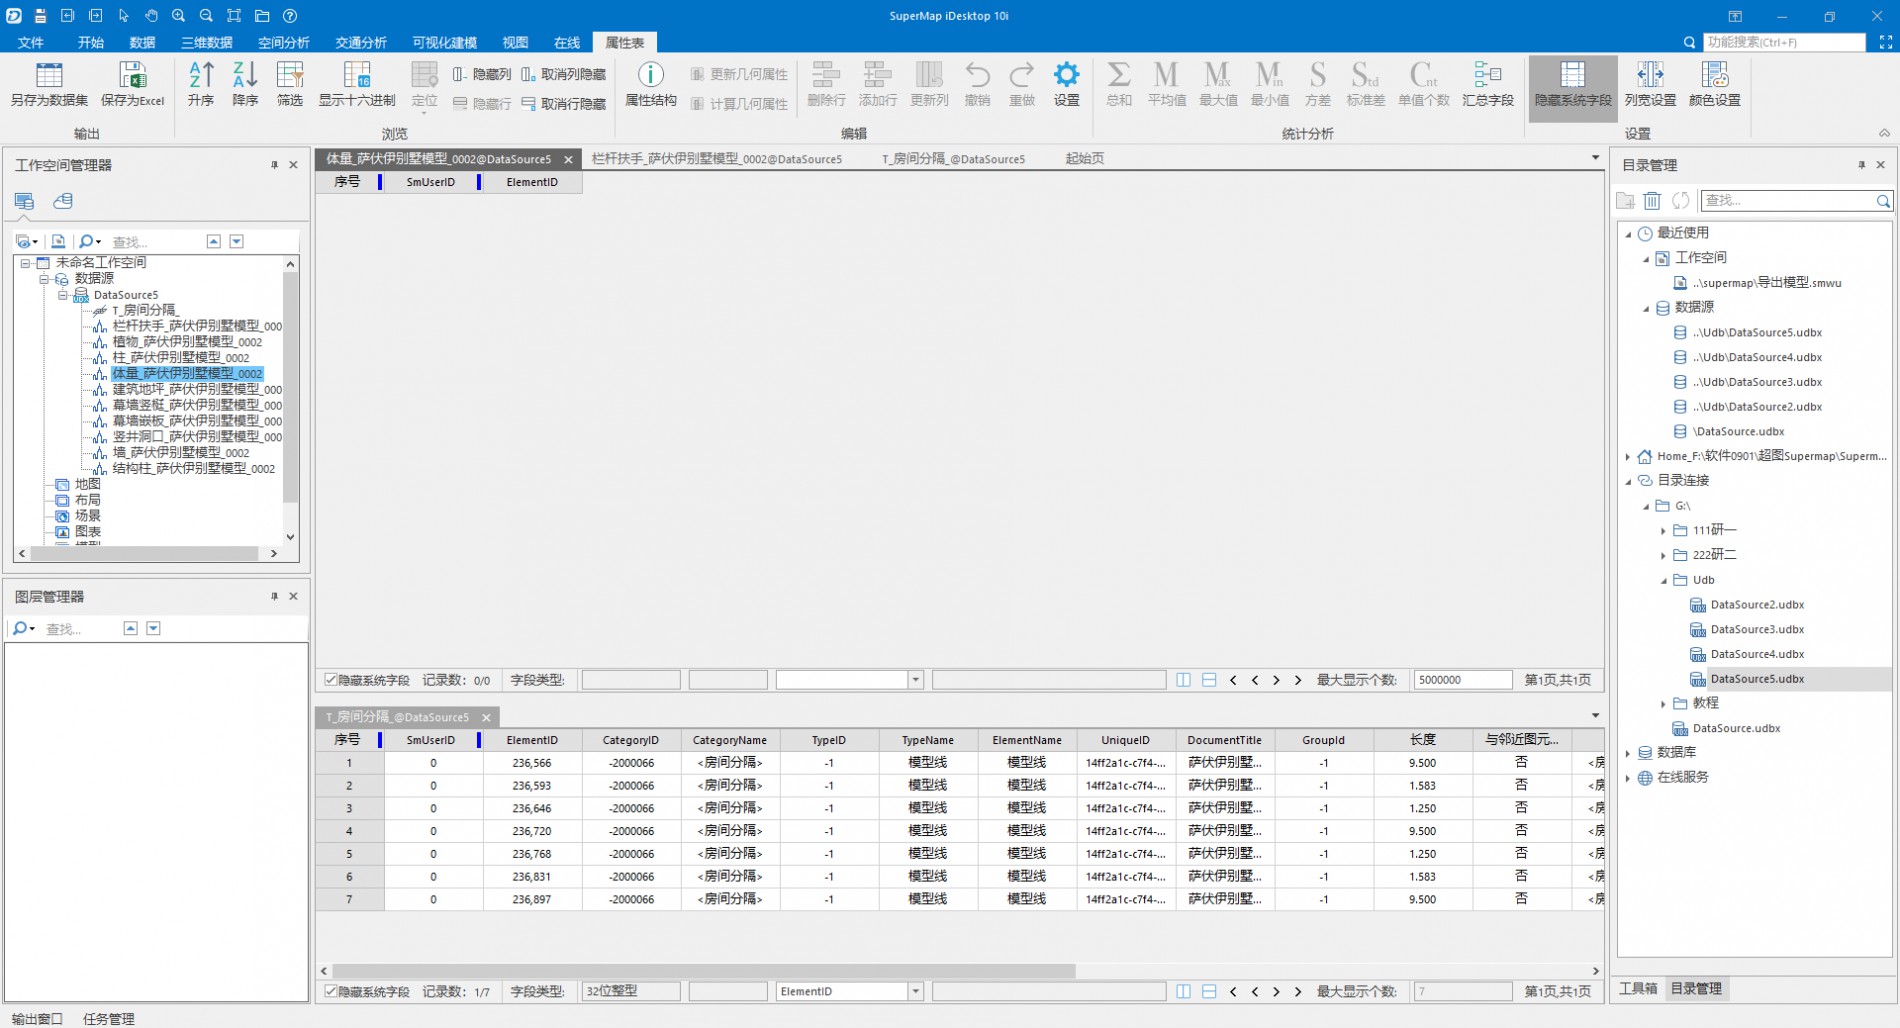
Task: Close the lower T_房间分隔 table tab
Action: [x=486, y=718]
